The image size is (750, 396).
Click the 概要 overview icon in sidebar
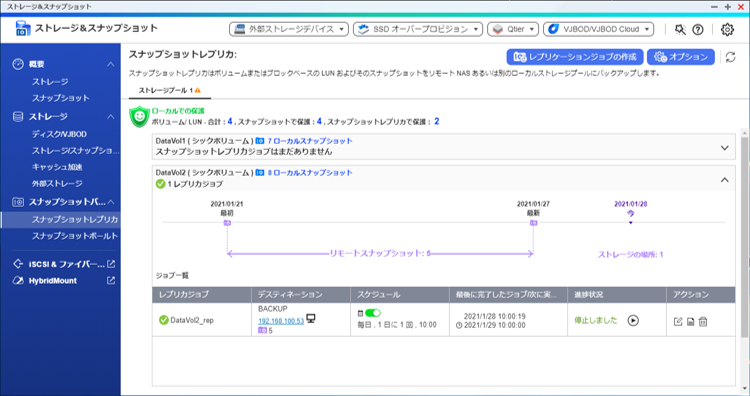pyautogui.click(x=18, y=64)
